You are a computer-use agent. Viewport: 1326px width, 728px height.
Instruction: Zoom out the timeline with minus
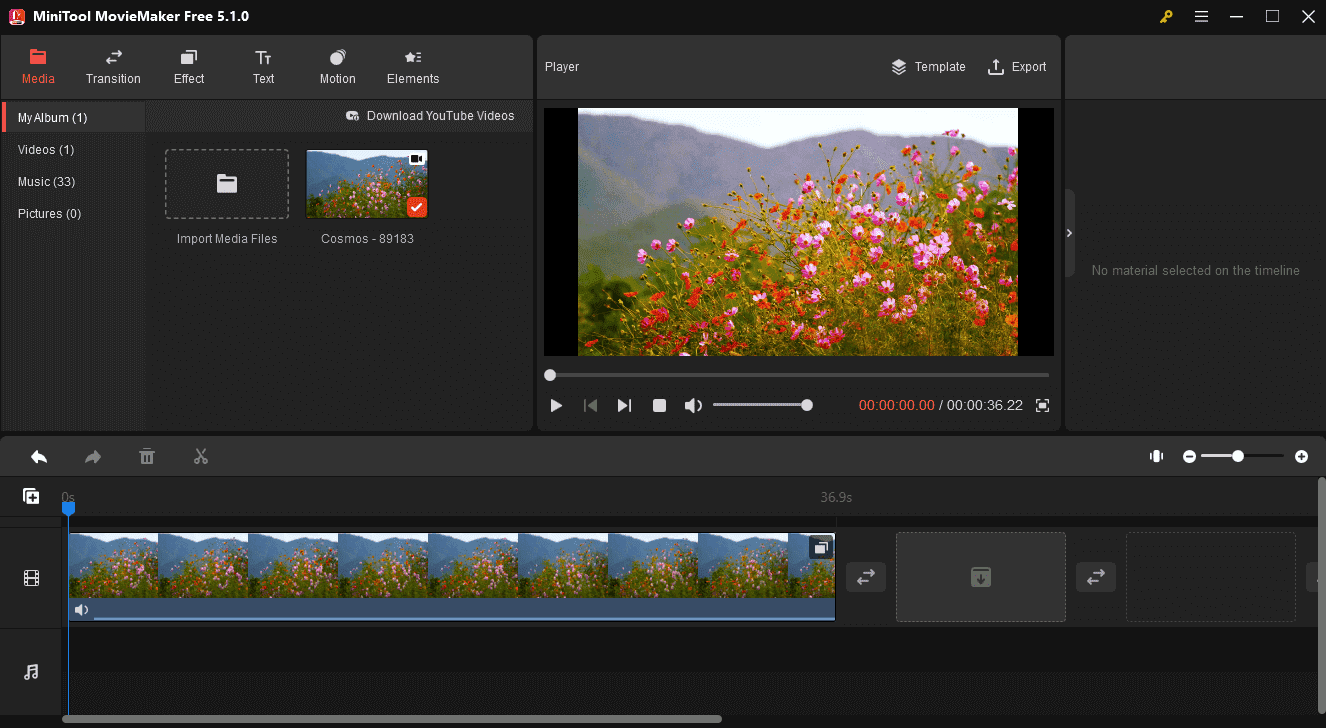click(1189, 456)
